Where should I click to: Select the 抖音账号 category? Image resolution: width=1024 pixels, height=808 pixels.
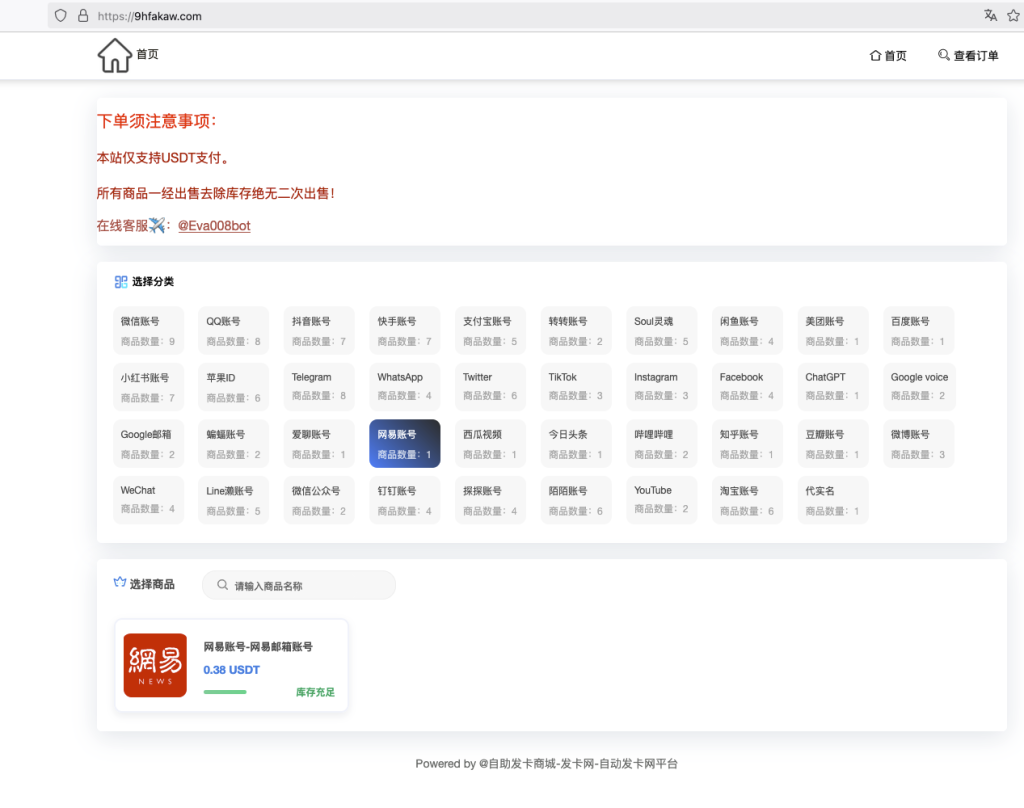tap(319, 331)
